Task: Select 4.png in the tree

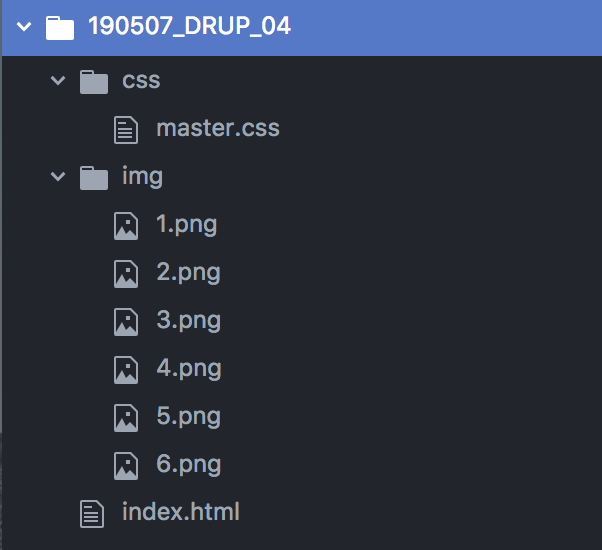Action: [x=189, y=369]
